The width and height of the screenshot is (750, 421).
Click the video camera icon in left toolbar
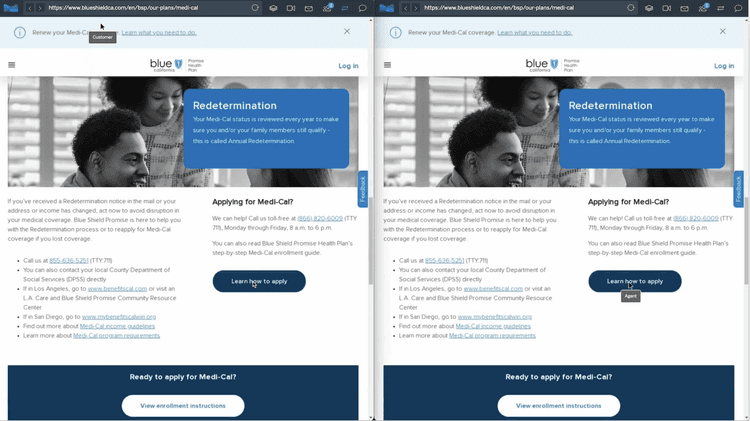coord(291,8)
